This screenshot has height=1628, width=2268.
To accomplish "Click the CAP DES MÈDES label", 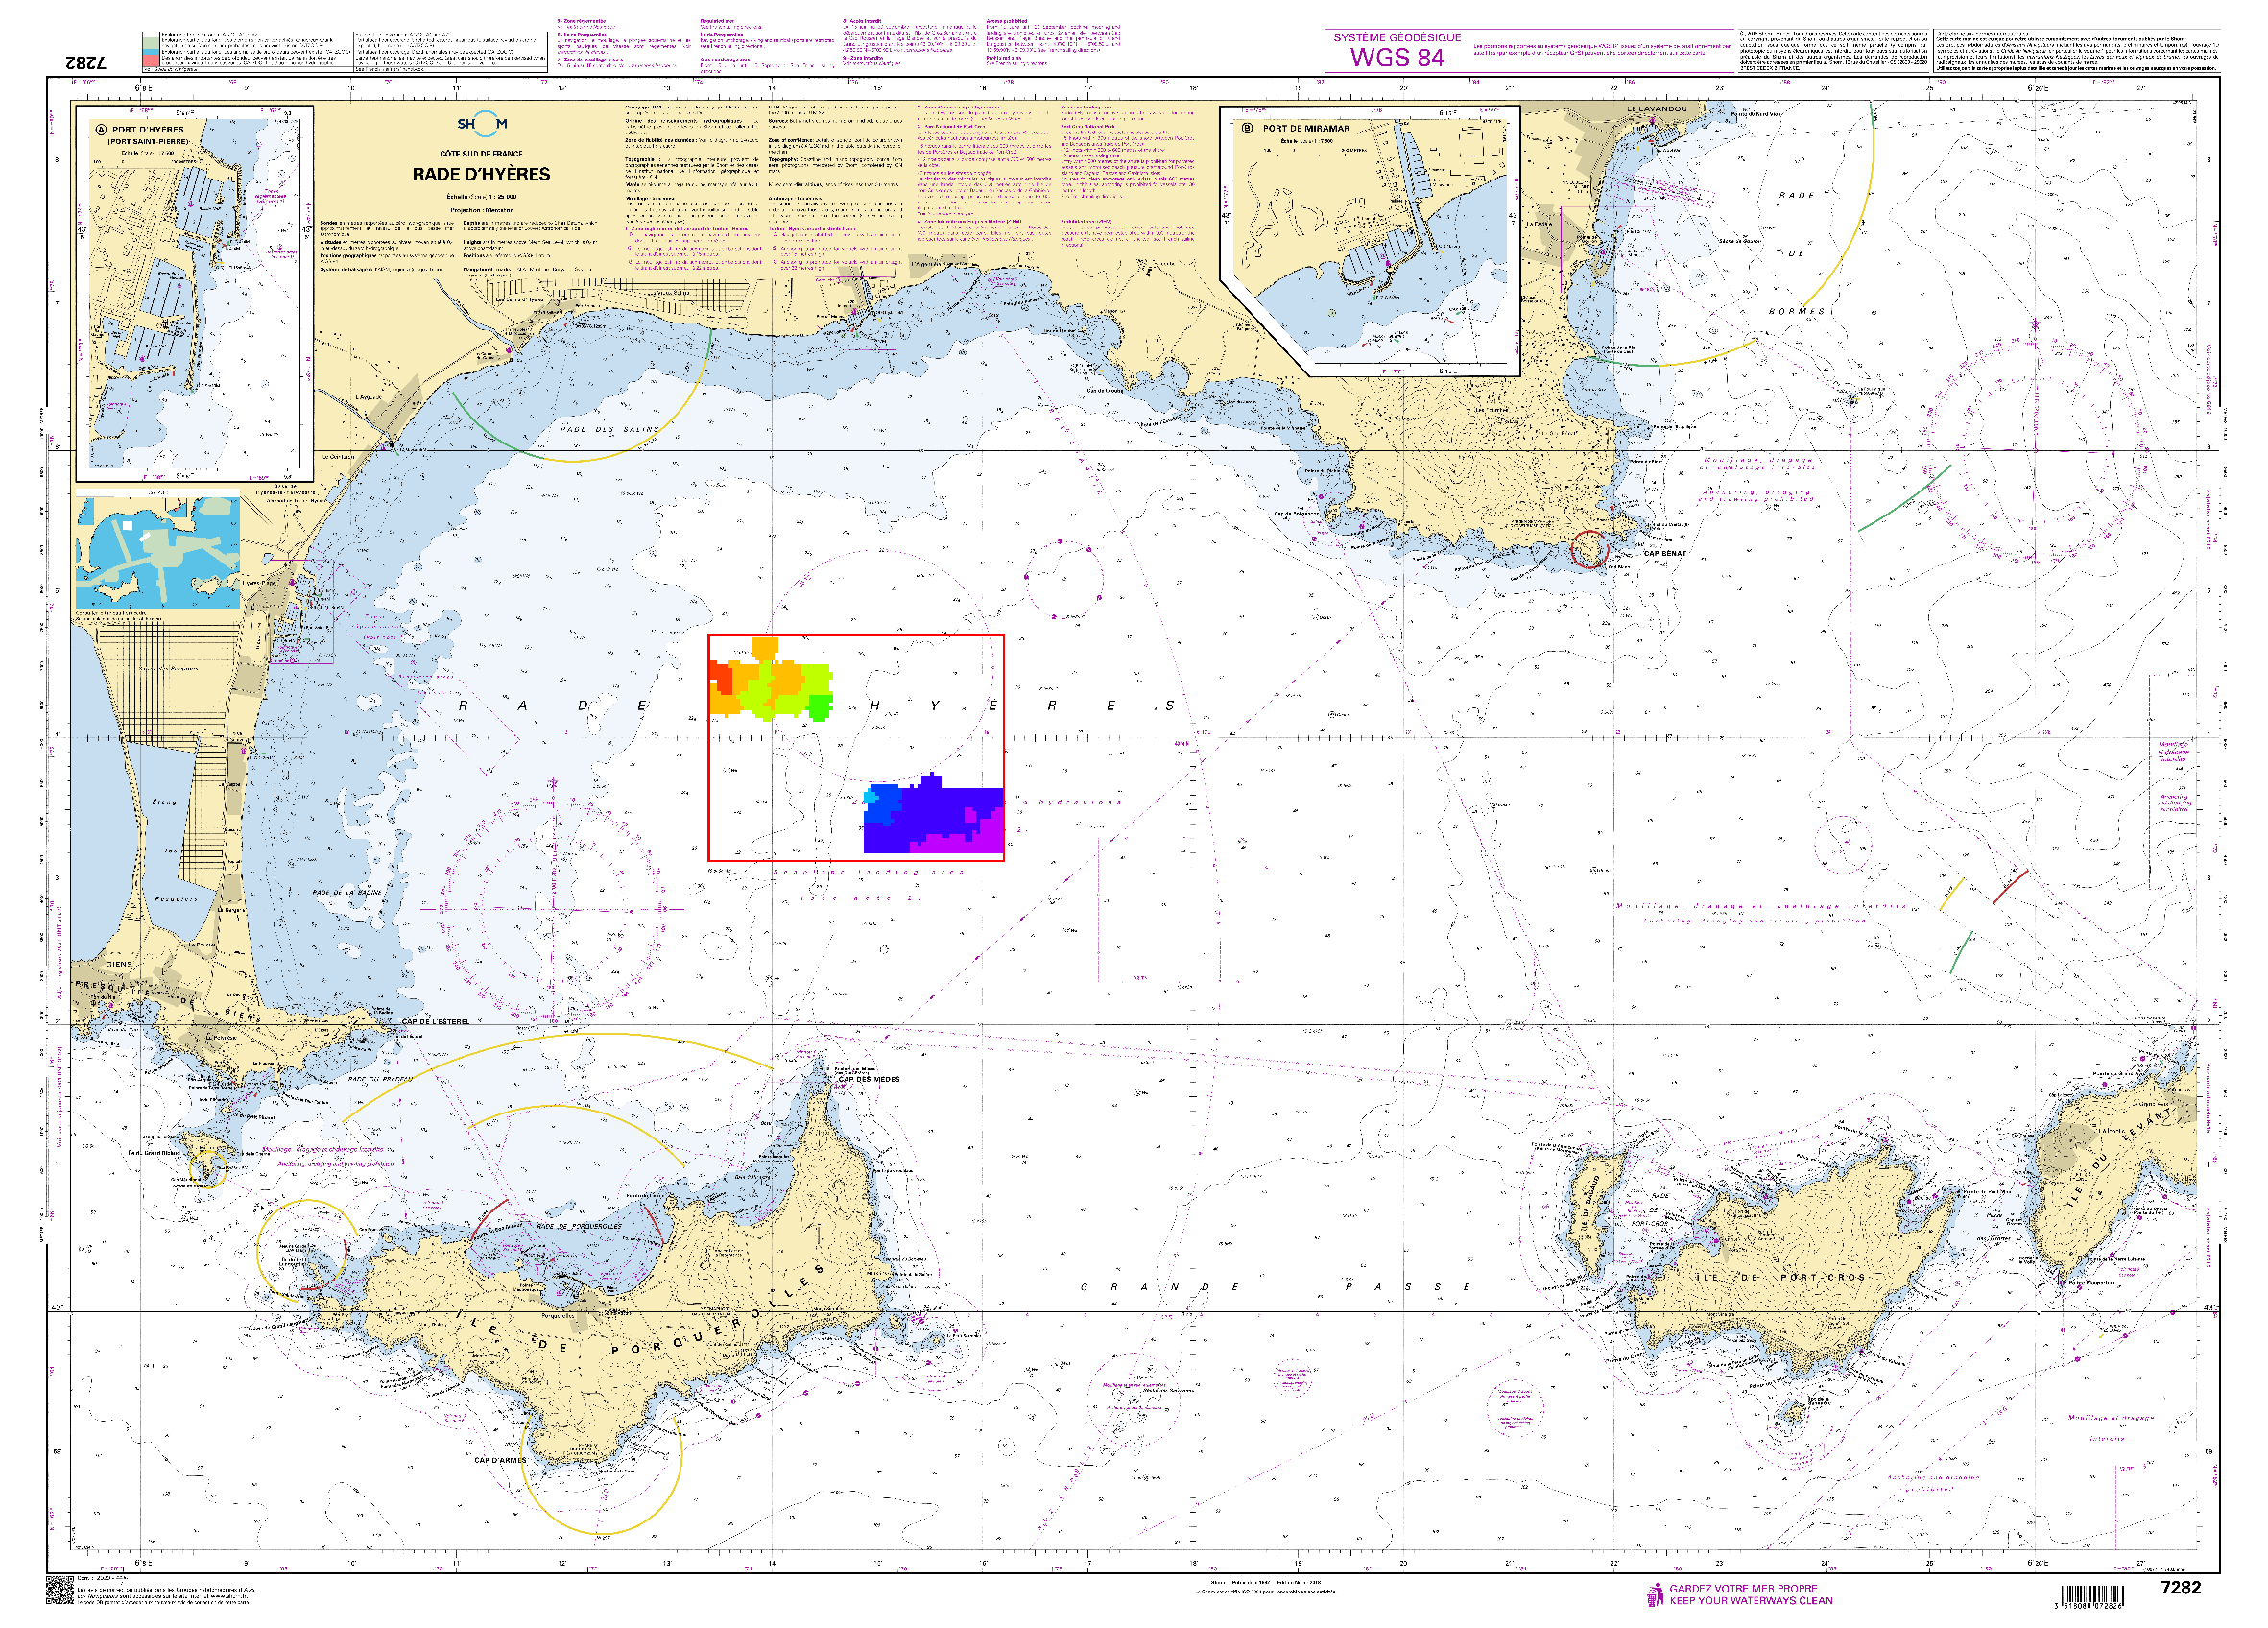I will click(868, 1080).
